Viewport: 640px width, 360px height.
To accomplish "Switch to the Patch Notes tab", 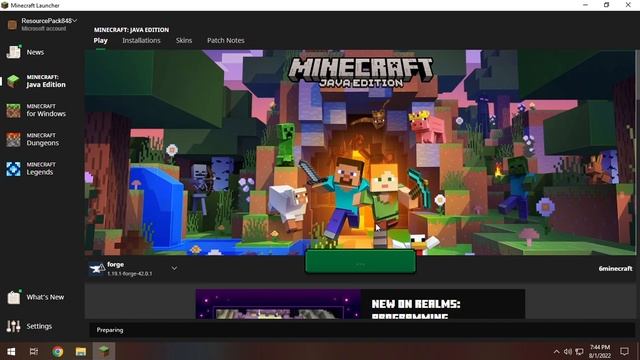I will [226, 40].
